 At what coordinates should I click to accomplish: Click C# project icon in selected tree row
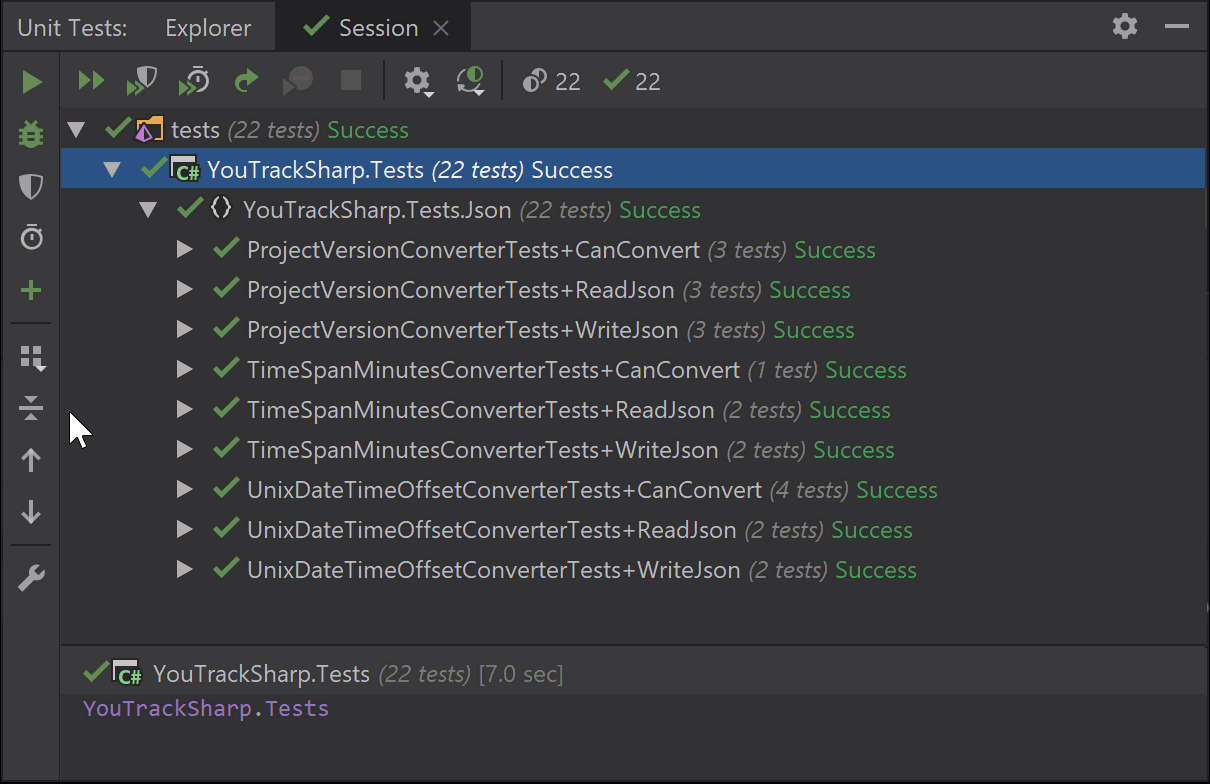click(185, 169)
